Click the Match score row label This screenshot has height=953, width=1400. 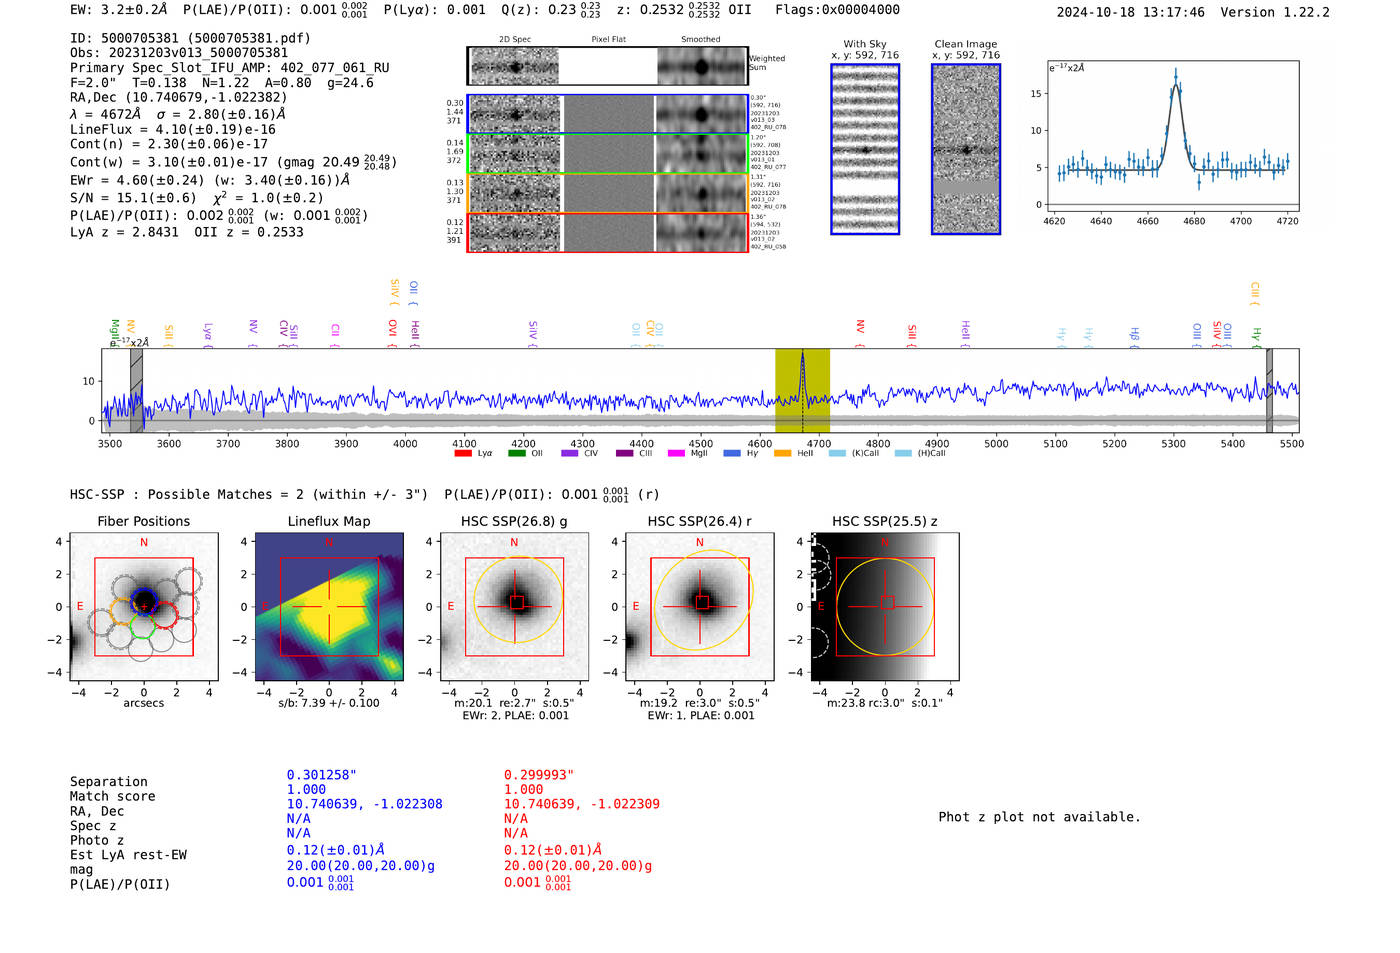[113, 797]
